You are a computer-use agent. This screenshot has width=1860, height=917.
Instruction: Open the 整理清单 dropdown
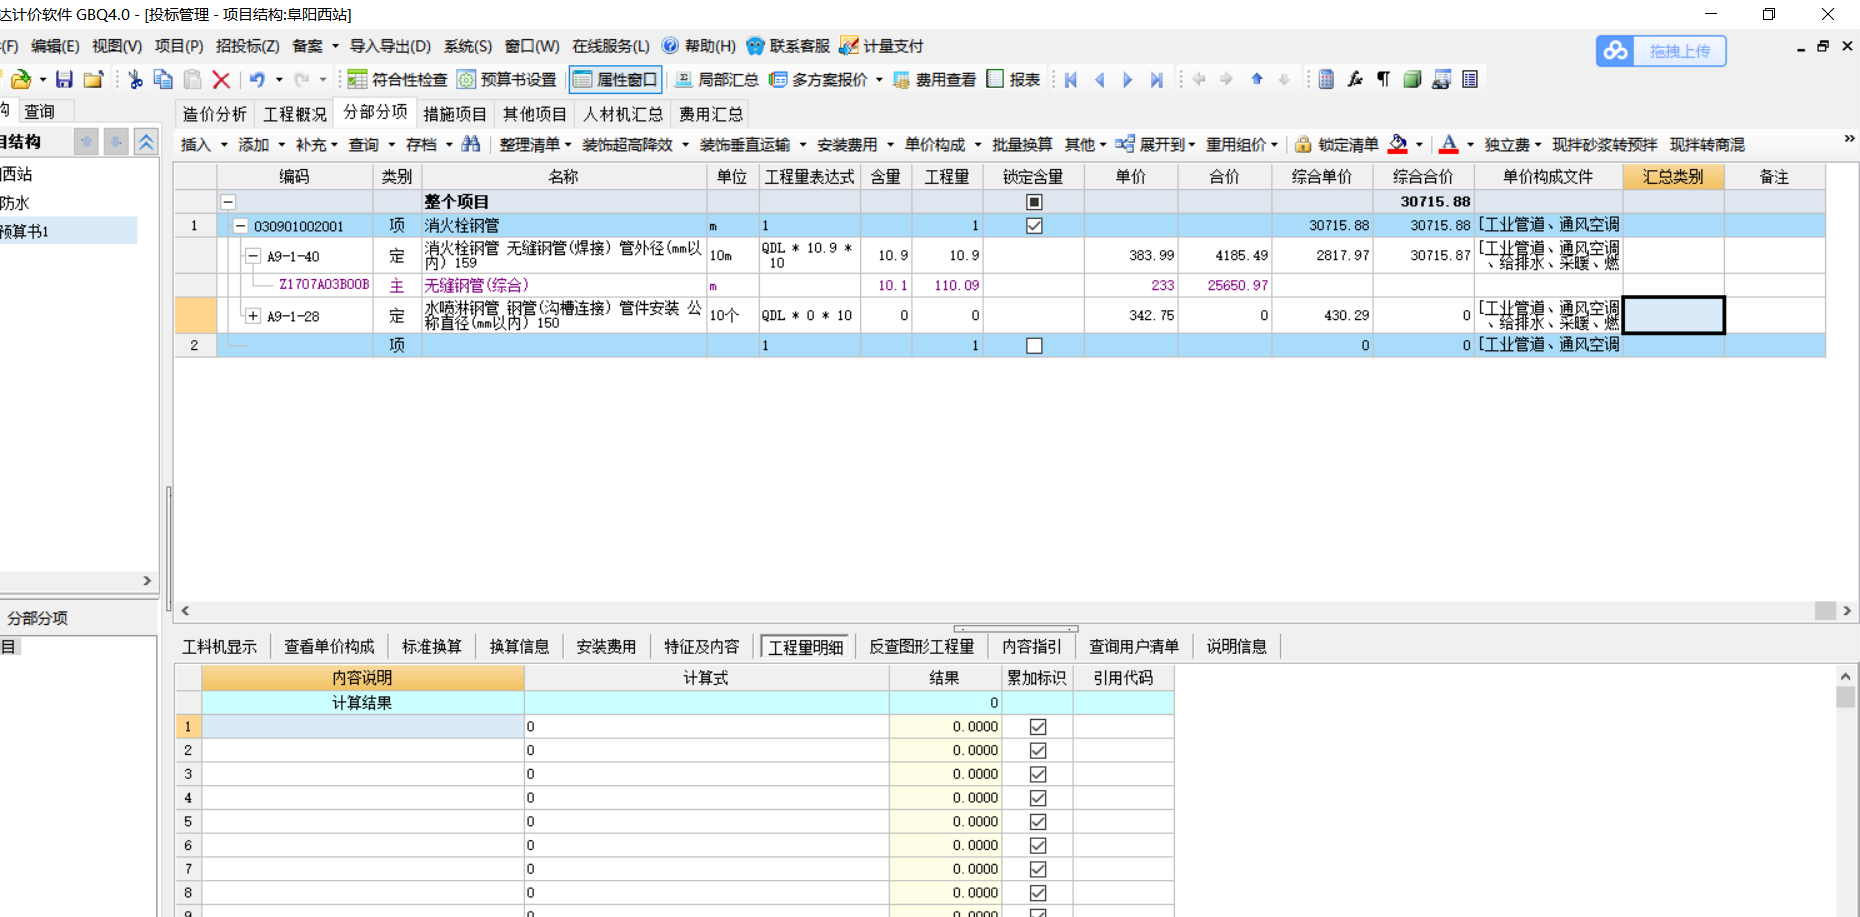536,145
